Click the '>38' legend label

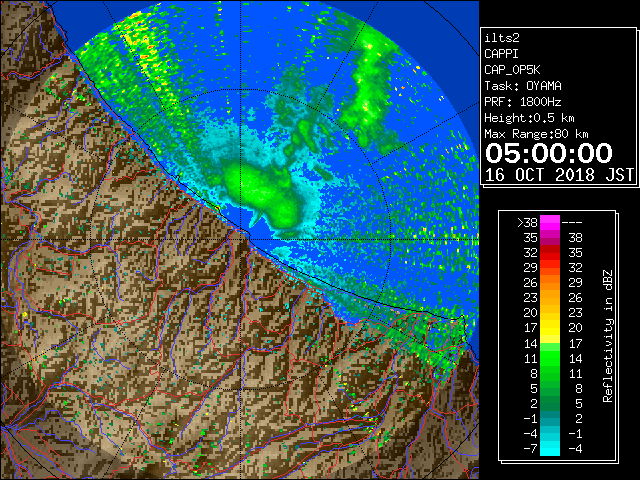(x=527, y=222)
